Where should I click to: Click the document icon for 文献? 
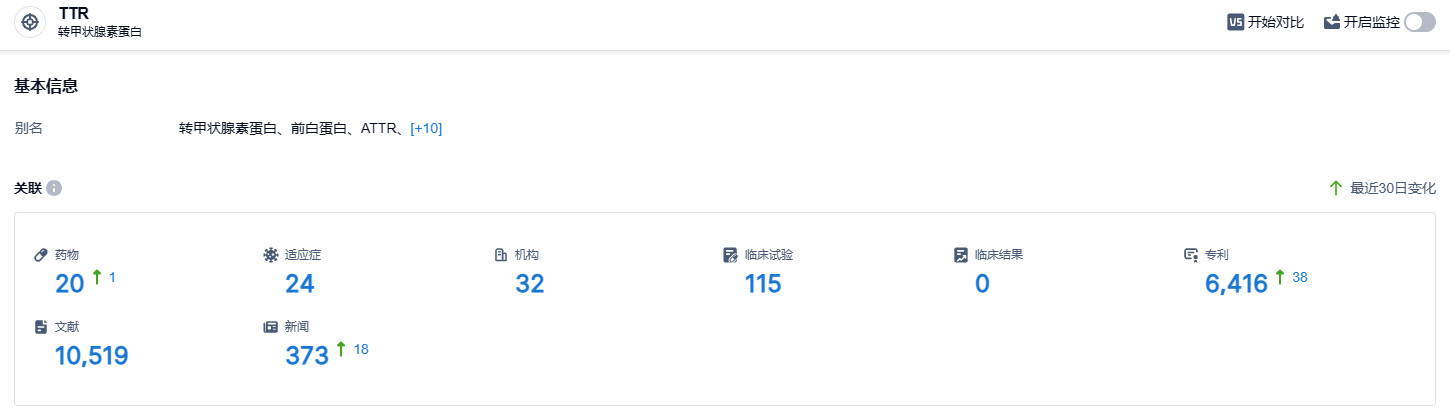coord(41,327)
